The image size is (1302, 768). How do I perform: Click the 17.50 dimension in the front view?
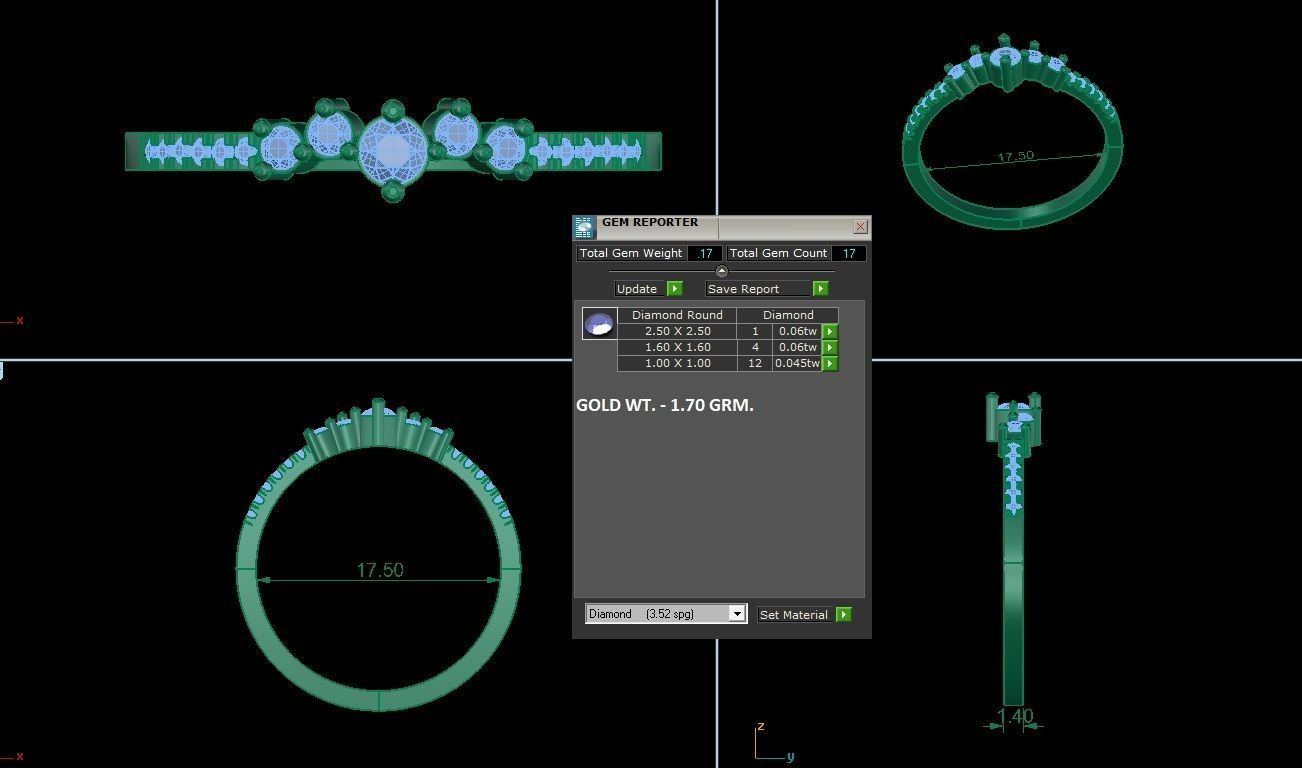[380, 570]
